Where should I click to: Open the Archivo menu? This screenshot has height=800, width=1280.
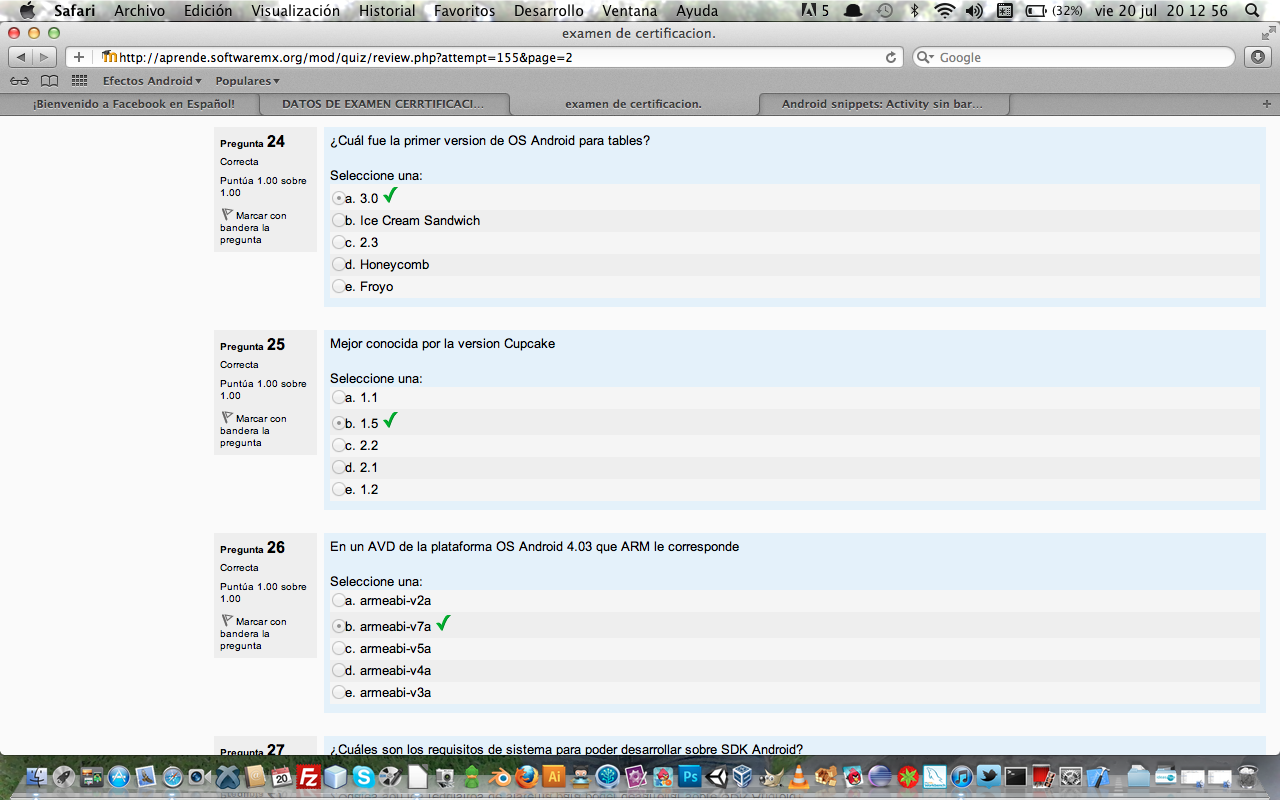tap(139, 11)
